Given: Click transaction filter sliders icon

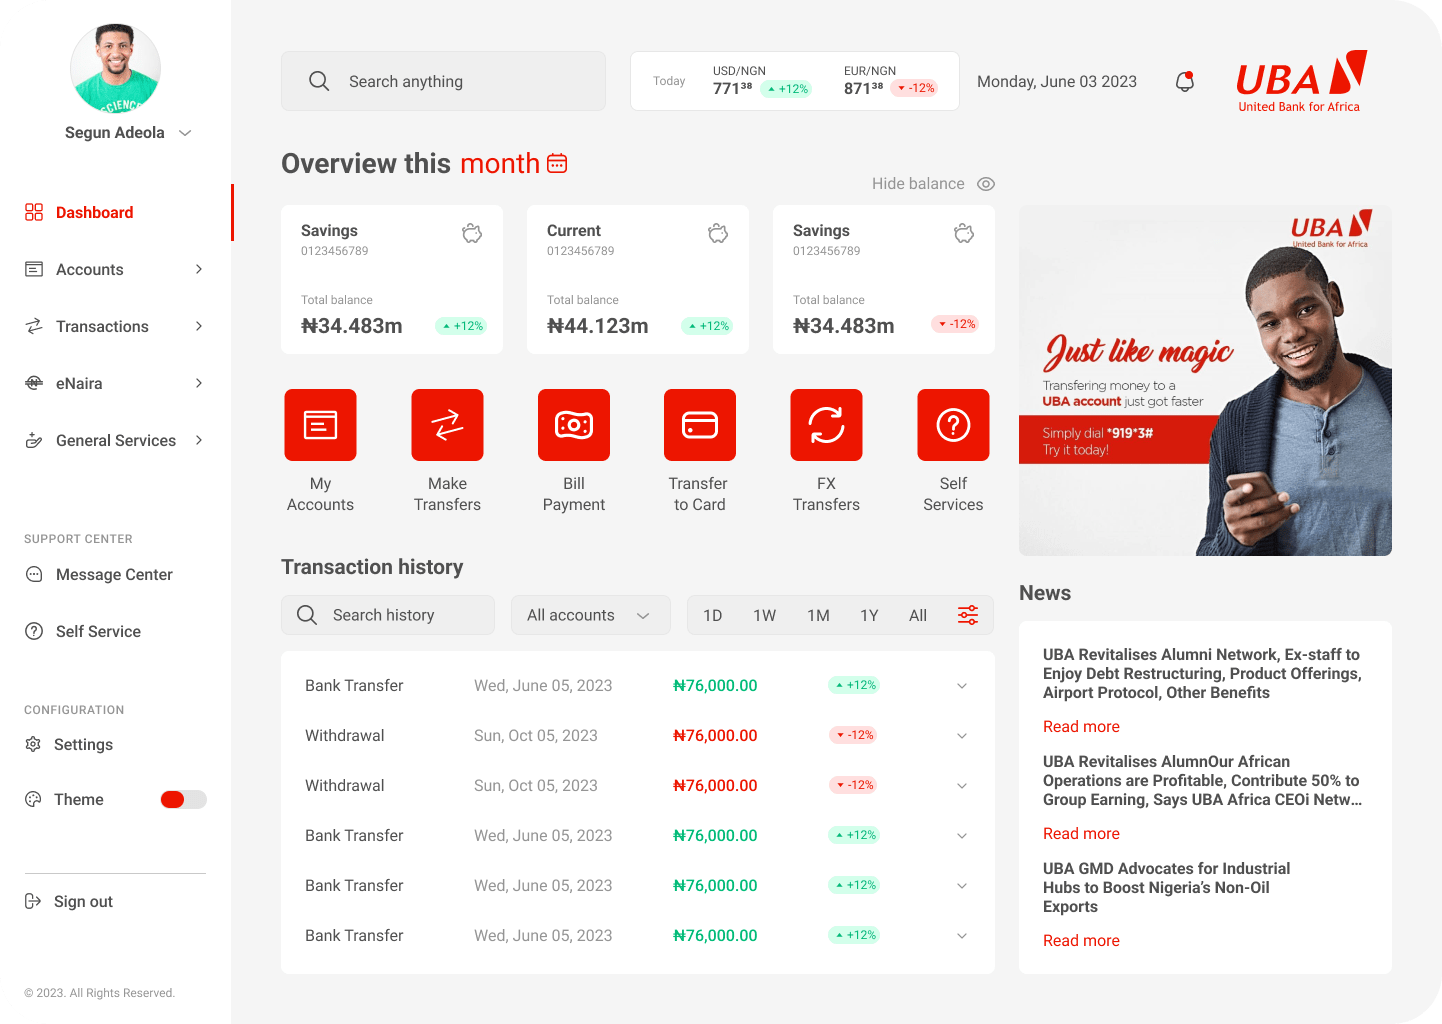Looking at the screenshot, I should coord(968,615).
